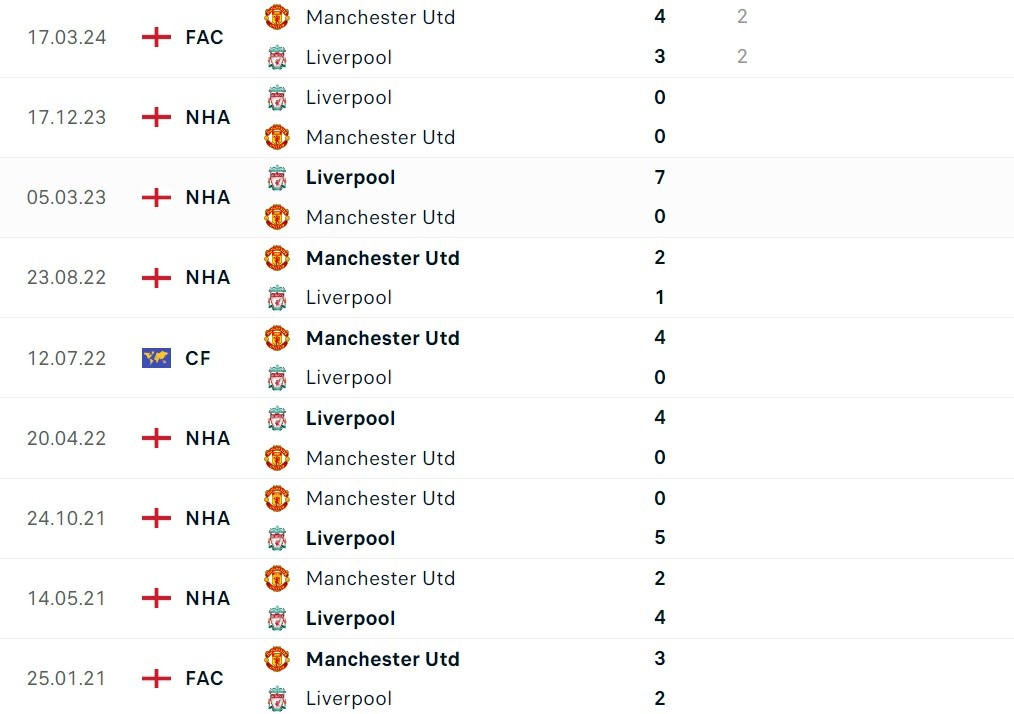Open Manchester Utd link in 12.07.22 match
The image size is (1014, 714).
click(x=382, y=338)
